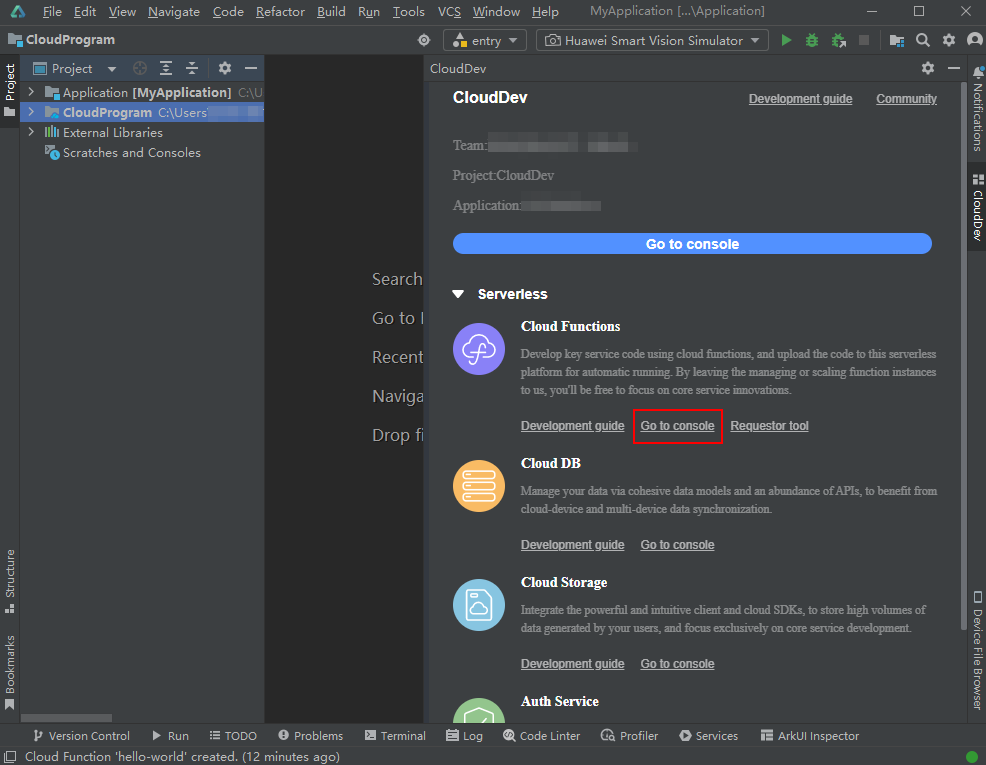986x765 pixels.
Task: Click the Expand All icon in Project panel
Action: [x=166, y=69]
